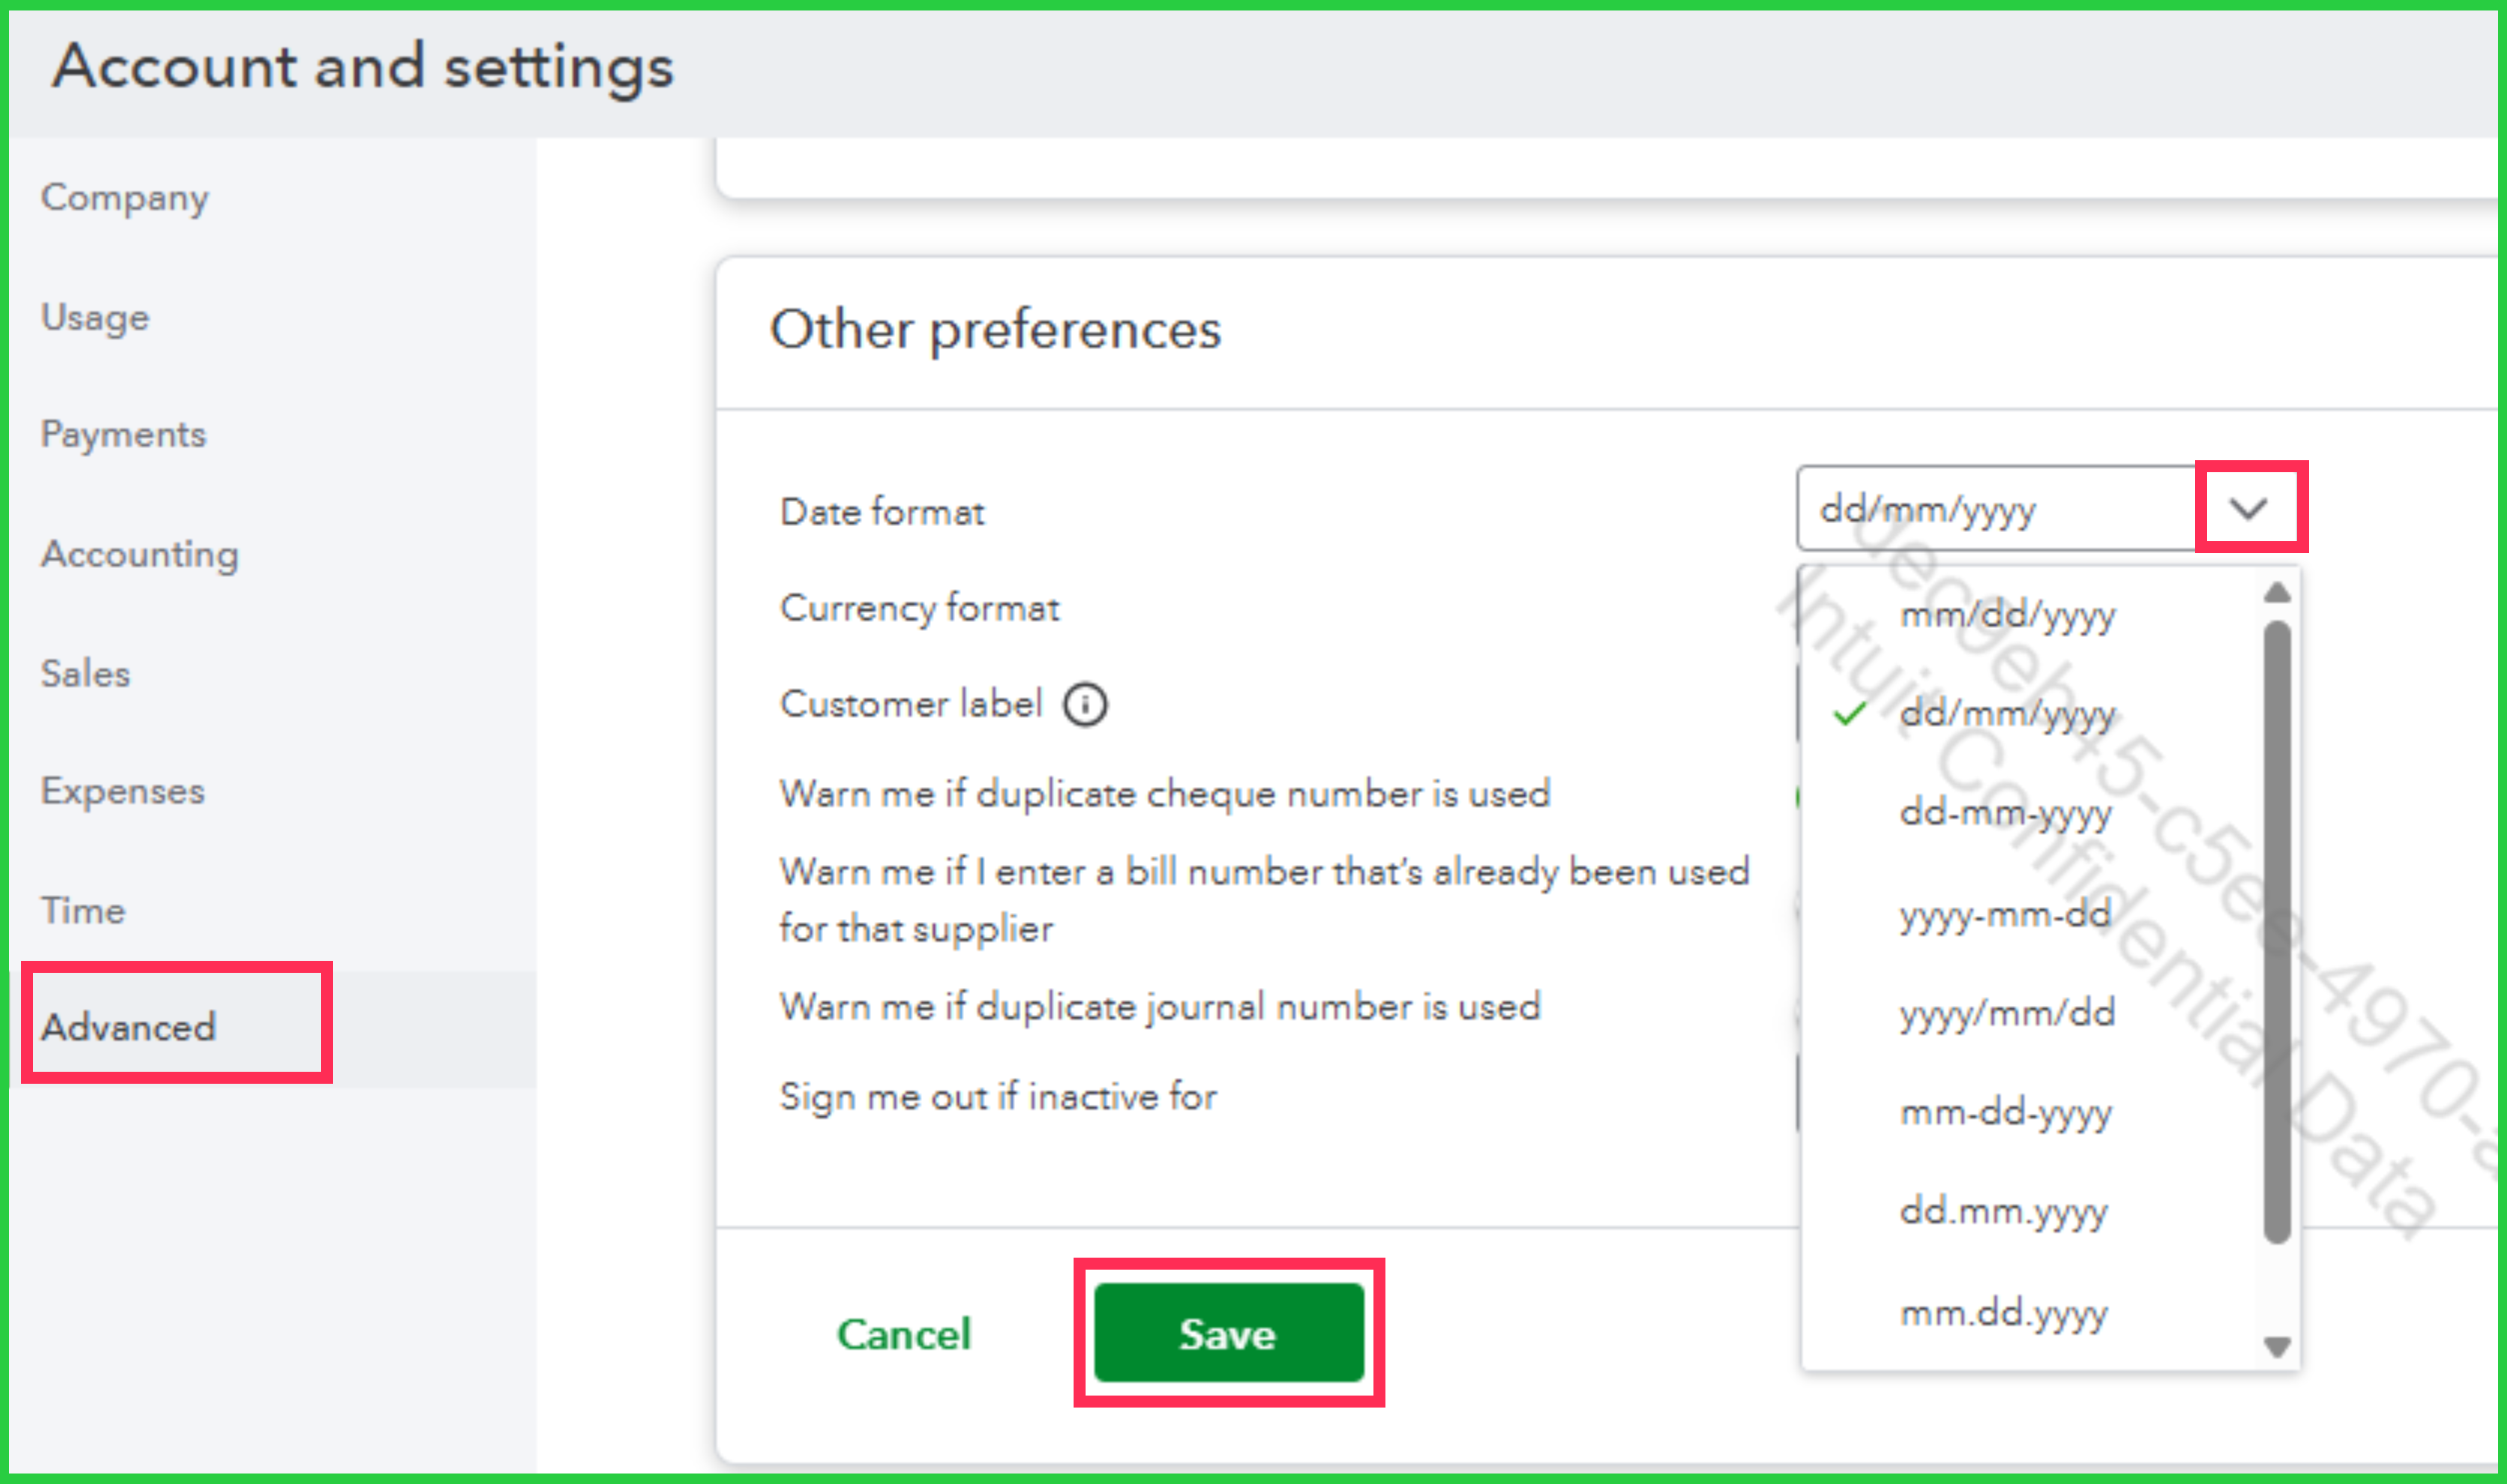Open the Advanced settings tab

[x=128, y=1027]
